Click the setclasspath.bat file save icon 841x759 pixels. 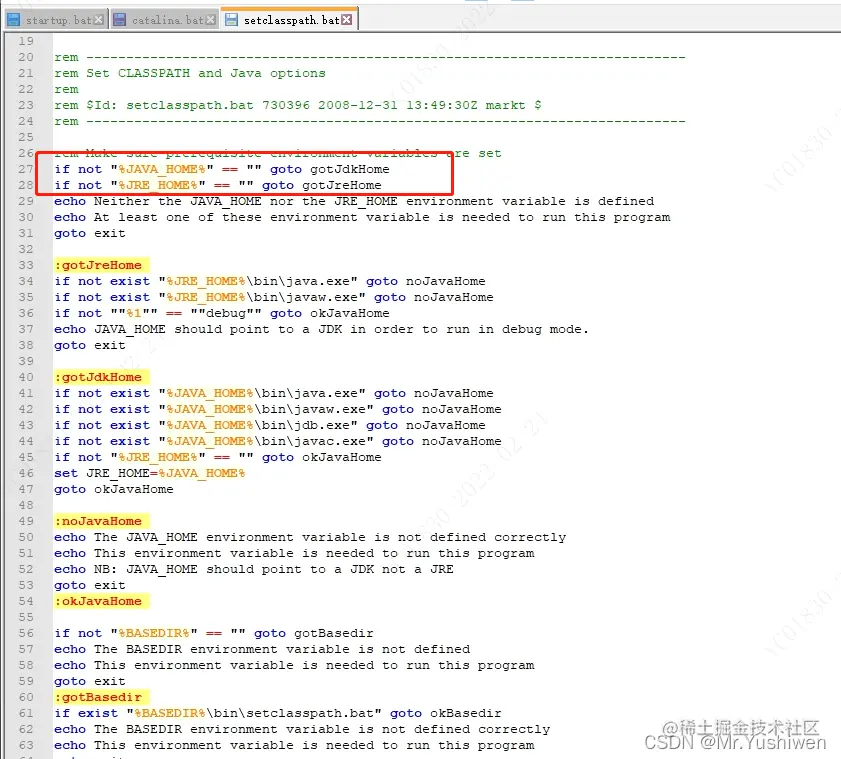pyautogui.click(x=231, y=20)
